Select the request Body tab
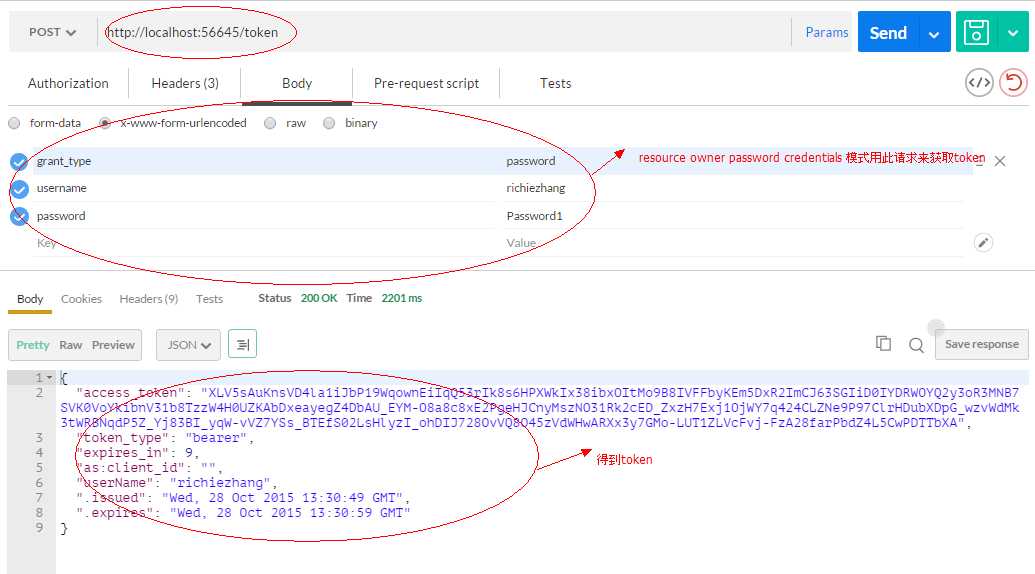The height and width of the screenshot is (574, 1035). (297, 84)
